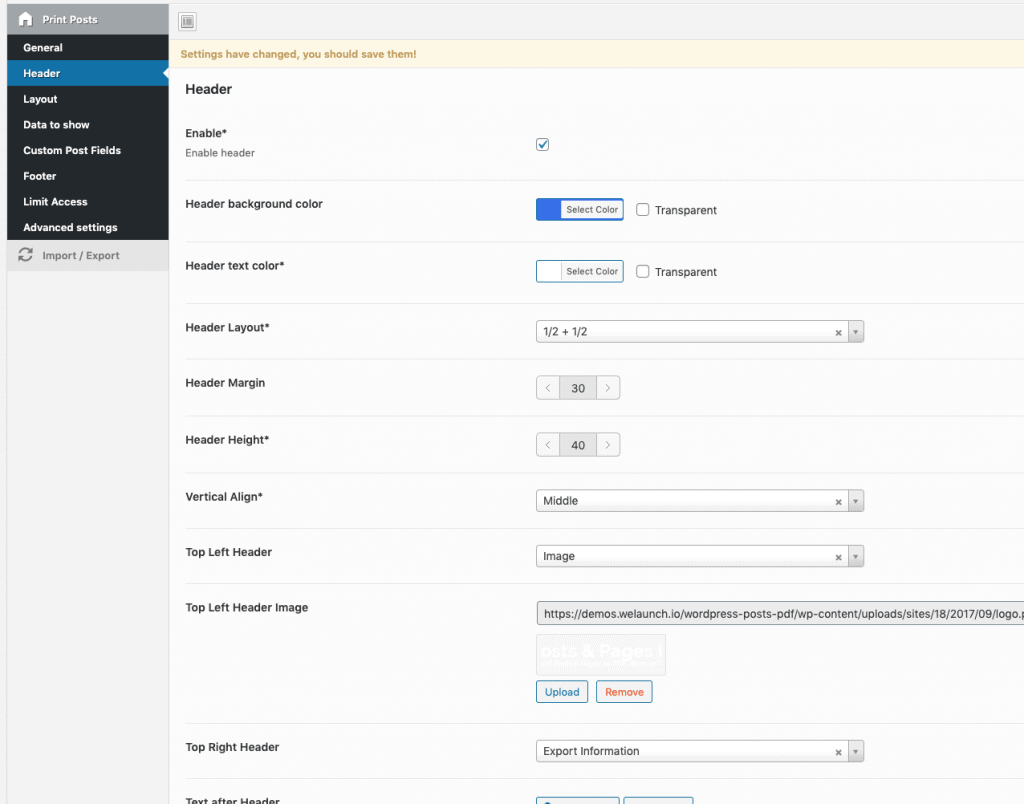Click Upload for header image
Viewport: 1024px width, 804px height.
[562, 692]
